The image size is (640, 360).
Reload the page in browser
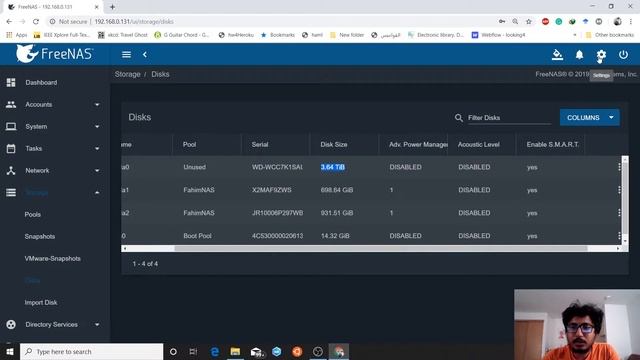36,21
